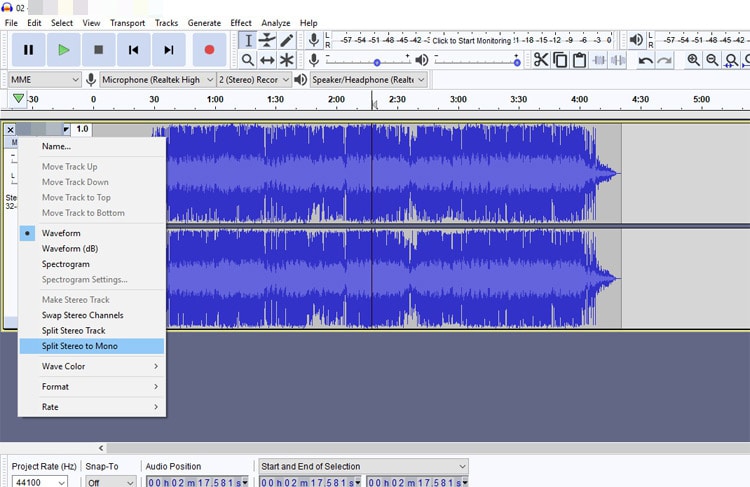Expand the Format submenu

point(92,387)
